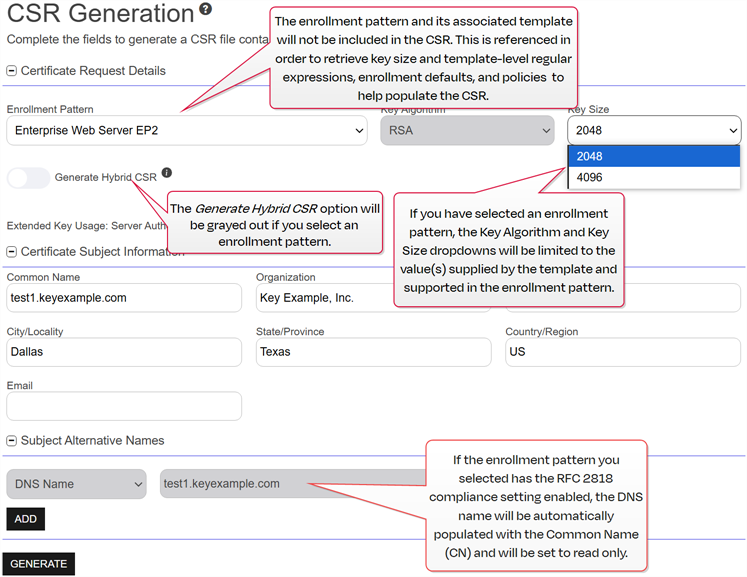Viewport: 747px width, 577px height.
Task: Click the Country/Region field containing US
Action: coord(622,352)
